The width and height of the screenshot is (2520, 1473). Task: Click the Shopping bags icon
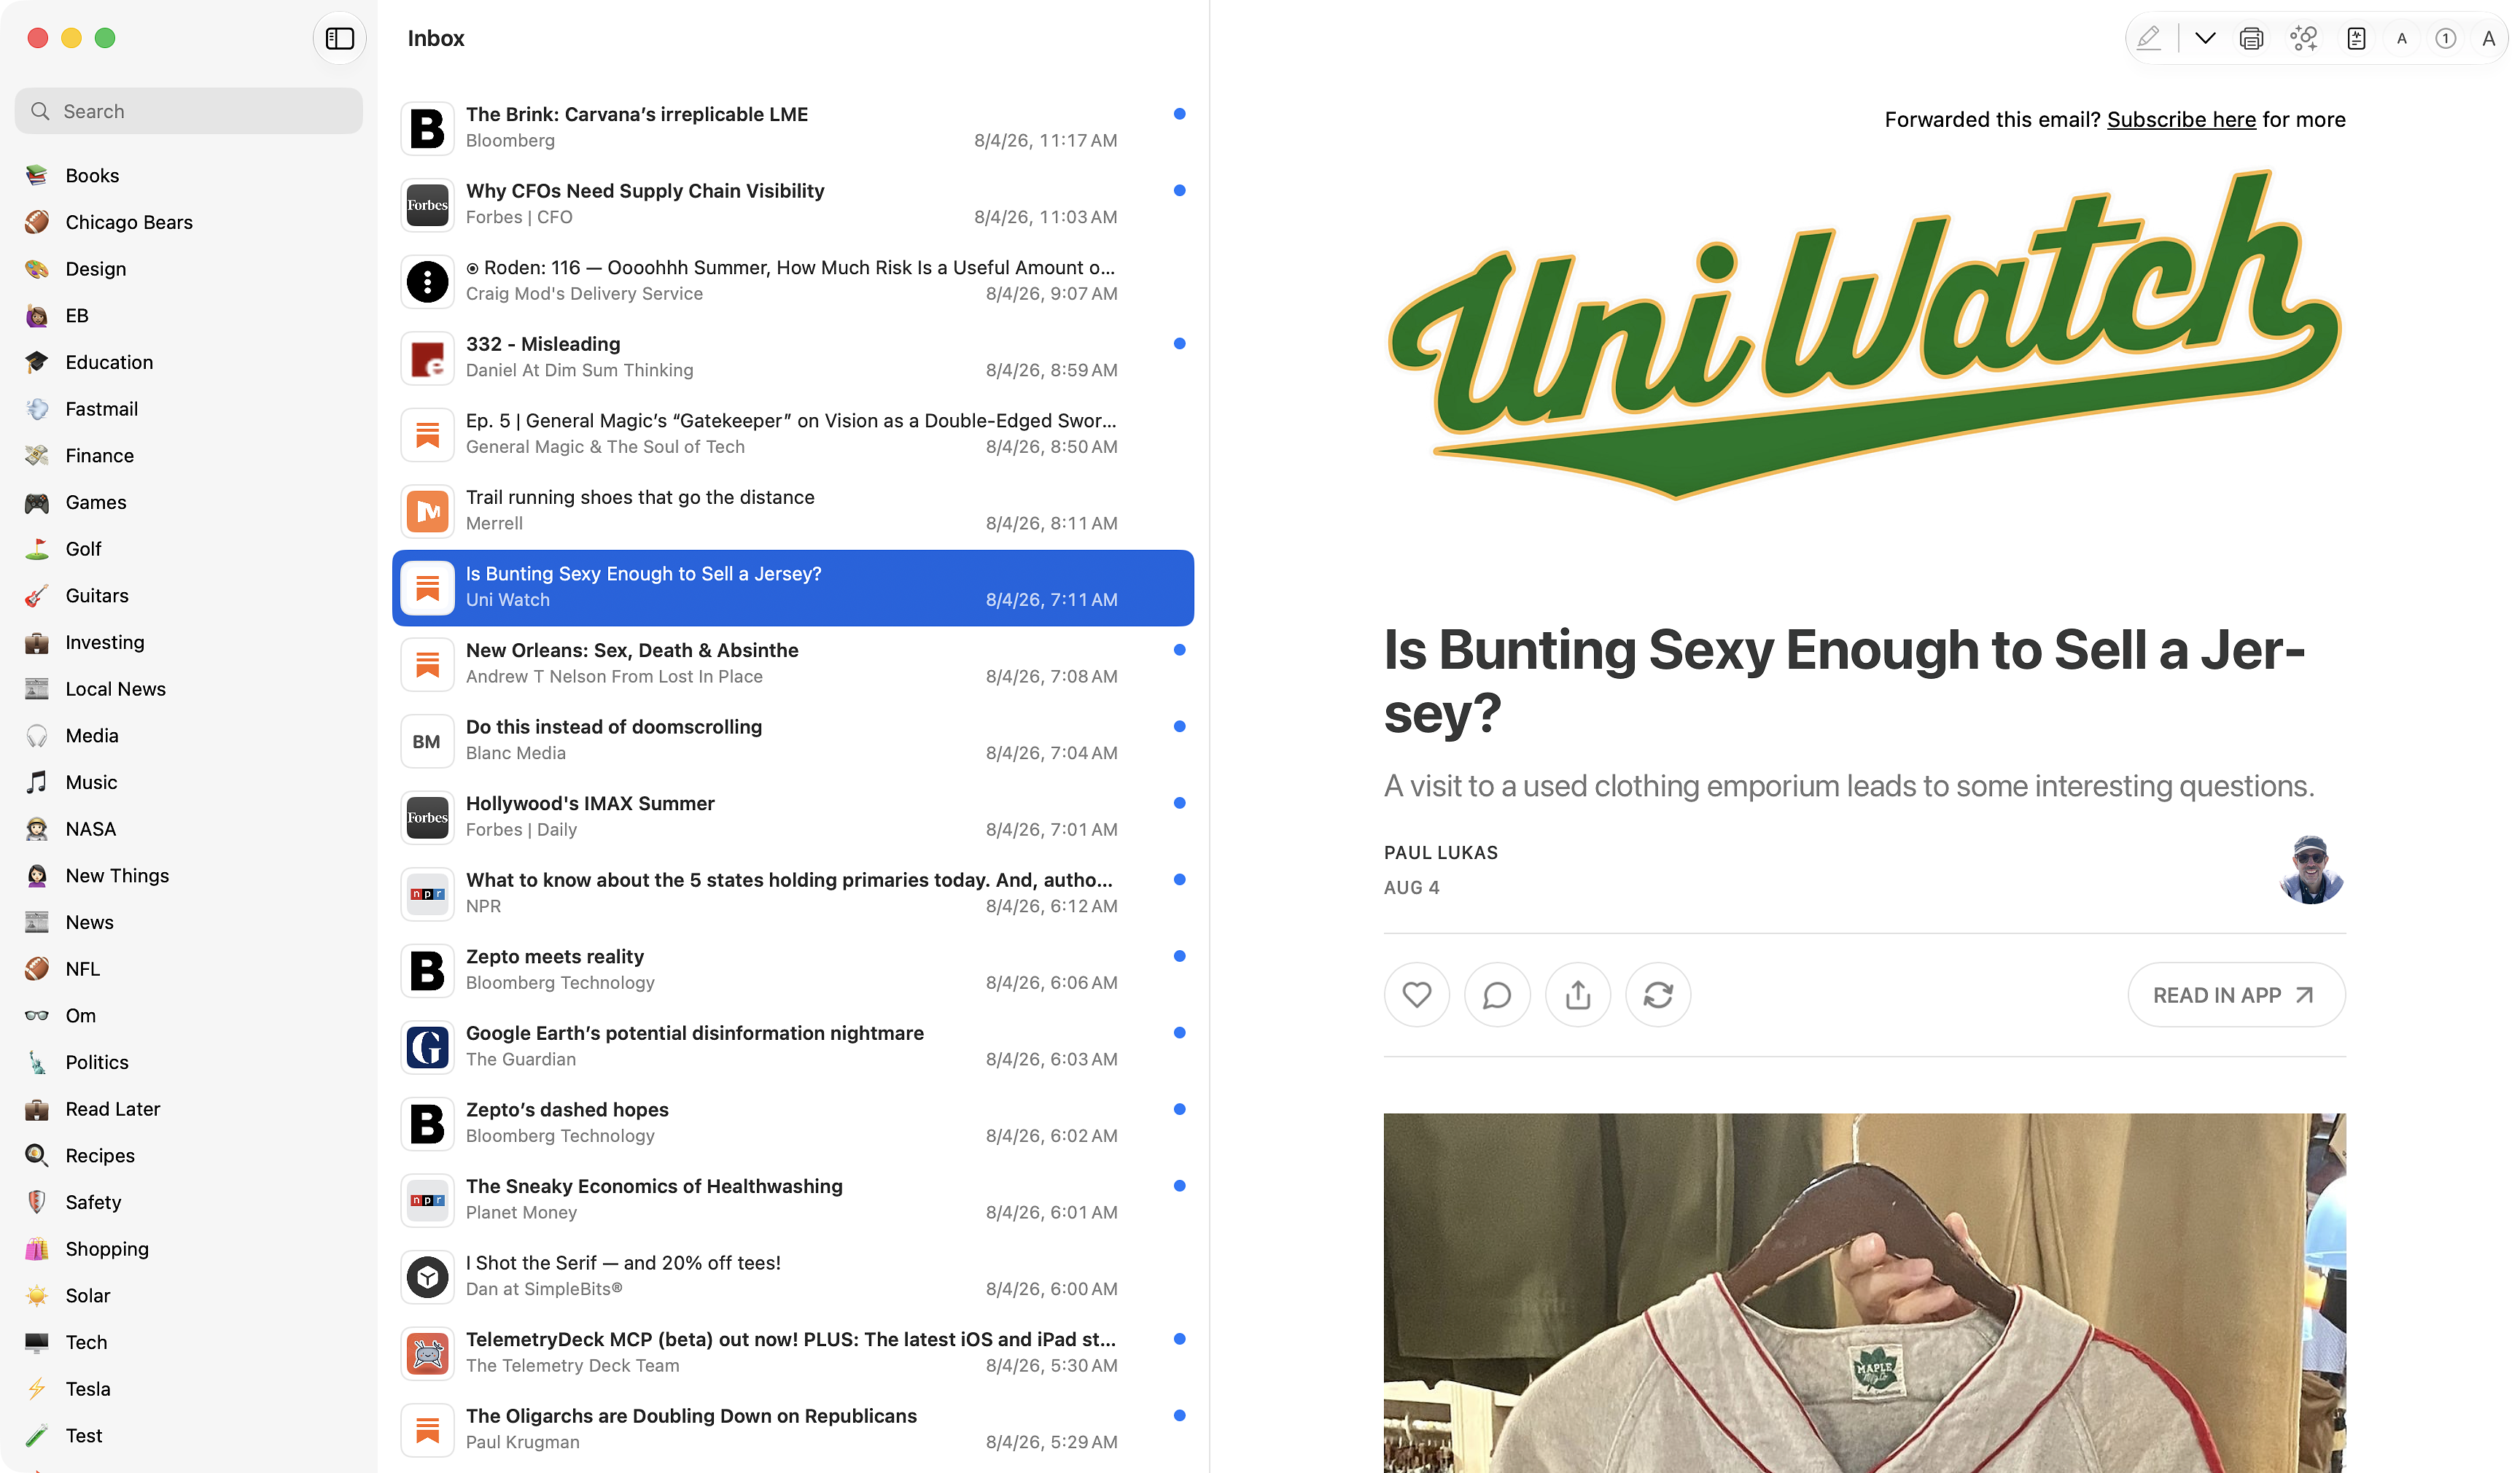pyautogui.click(x=37, y=1249)
